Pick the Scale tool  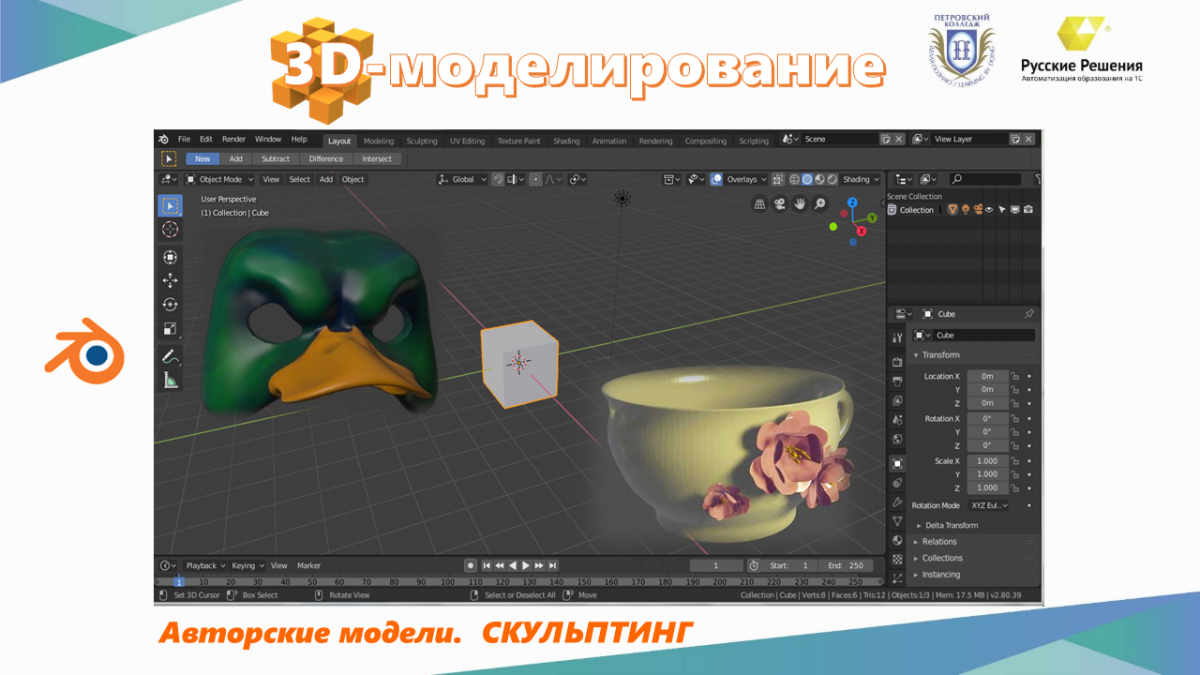(x=170, y=329)
